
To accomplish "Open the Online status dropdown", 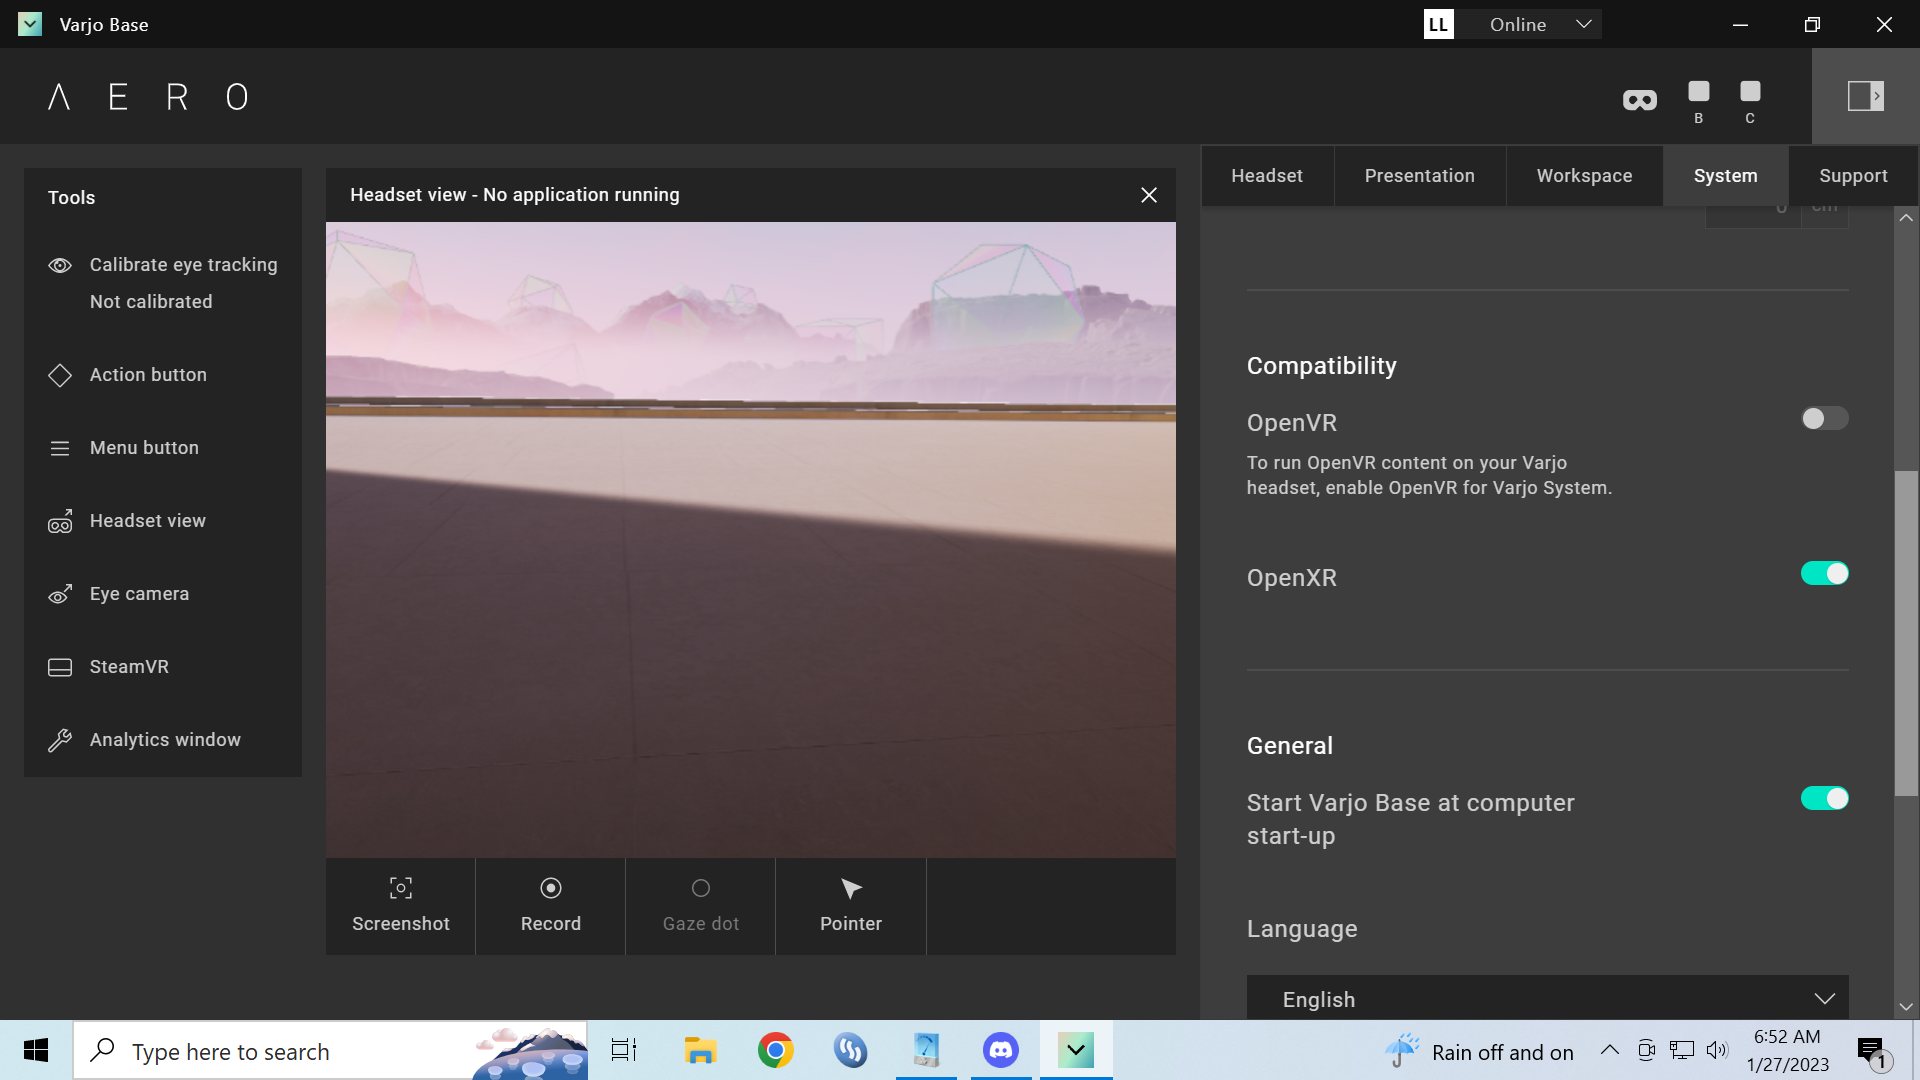I will click(1528, 24).
